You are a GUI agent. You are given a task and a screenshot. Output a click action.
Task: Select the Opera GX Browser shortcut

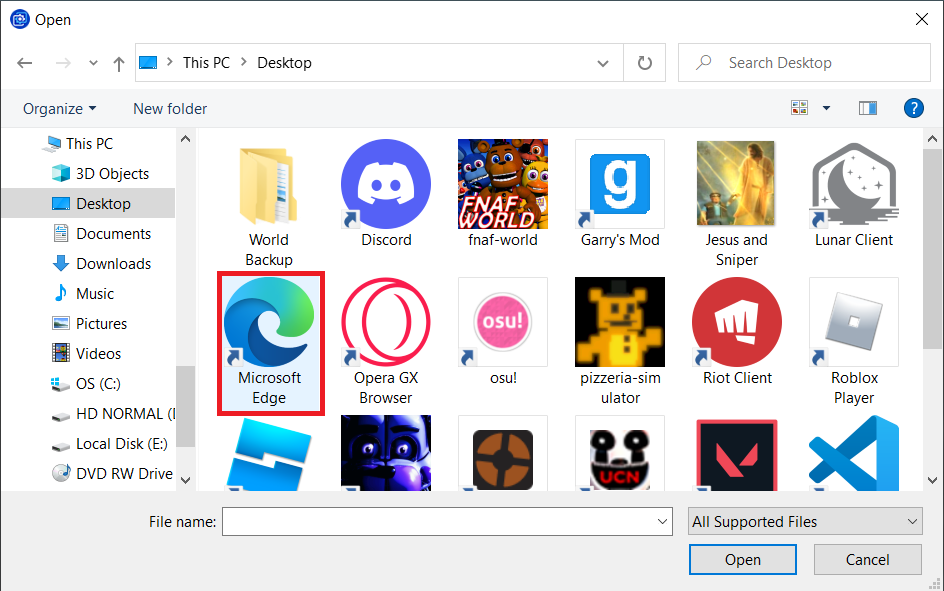tap(386, 322)
